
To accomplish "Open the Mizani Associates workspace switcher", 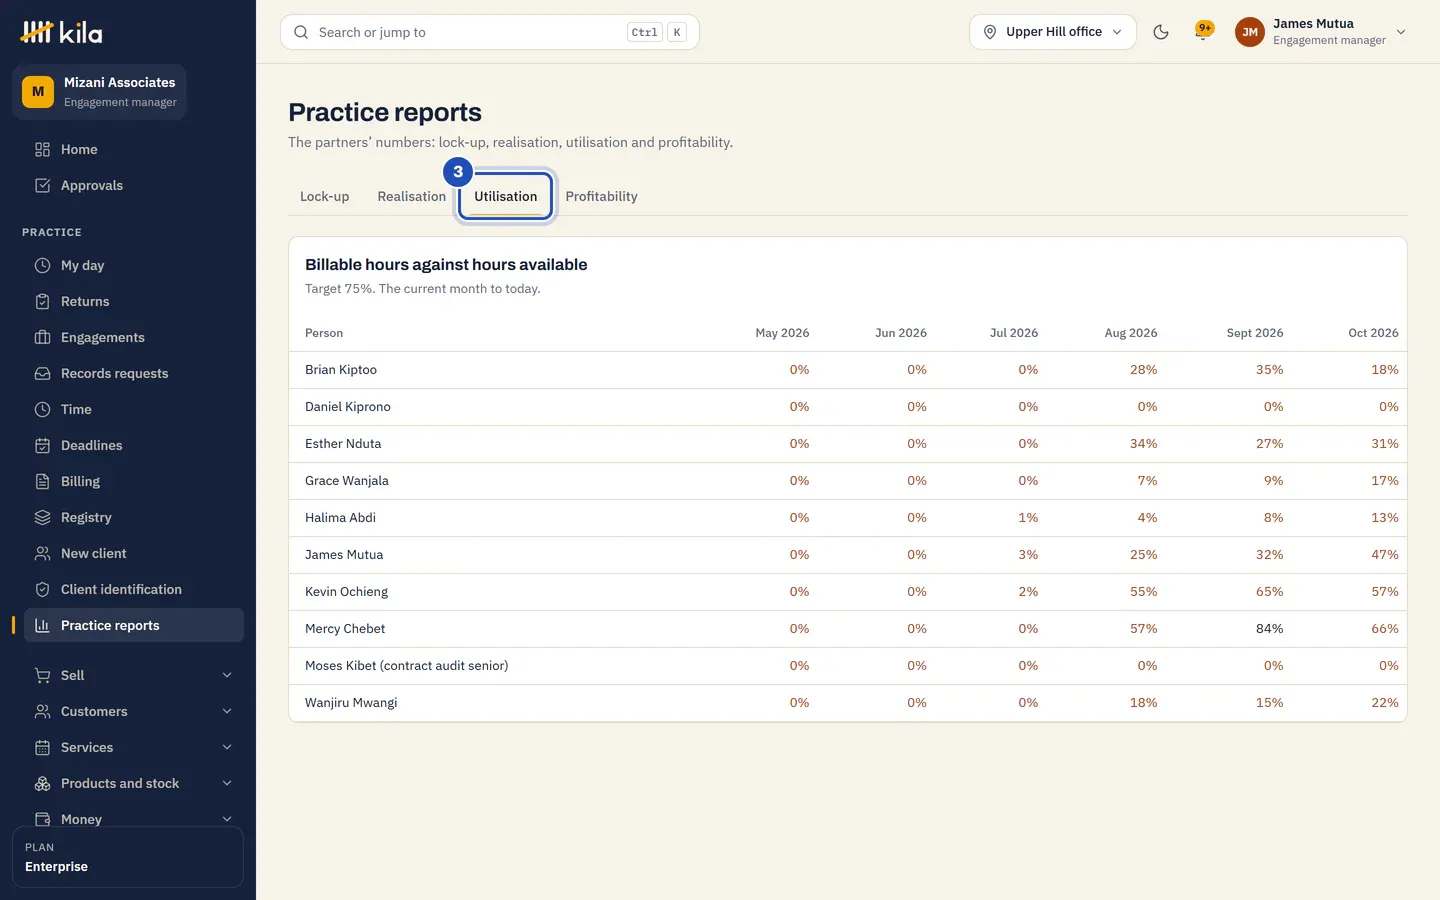I will (99, 92).
